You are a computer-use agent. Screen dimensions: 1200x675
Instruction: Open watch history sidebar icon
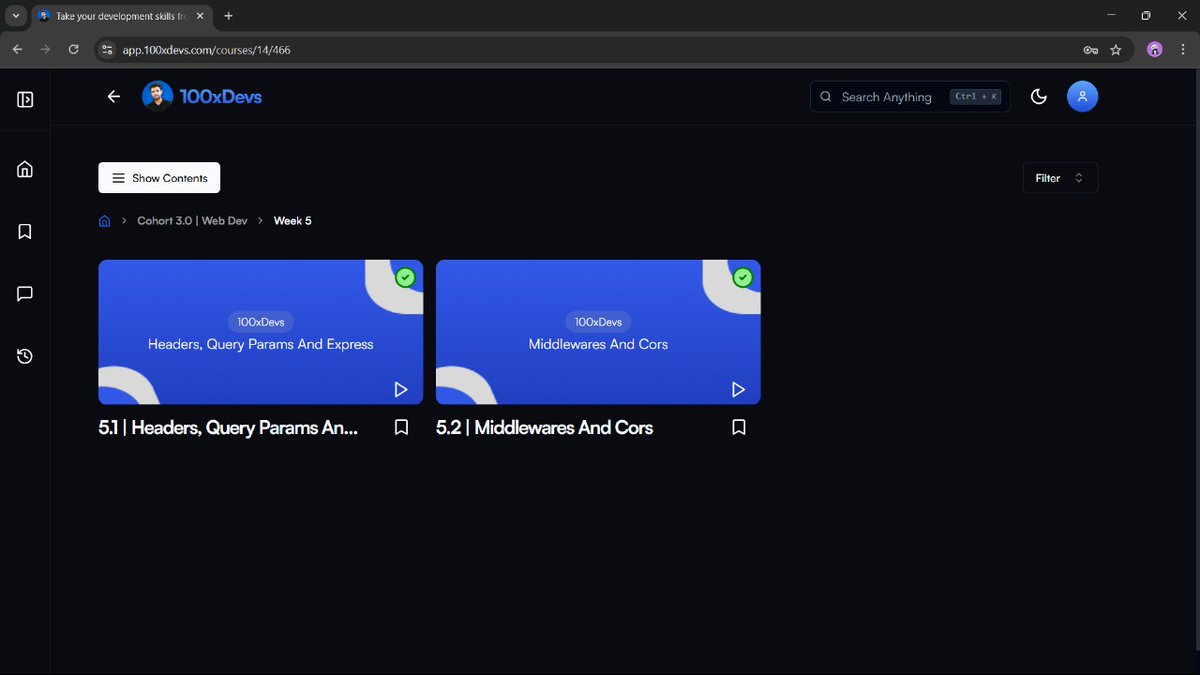[x=25, y=356]
